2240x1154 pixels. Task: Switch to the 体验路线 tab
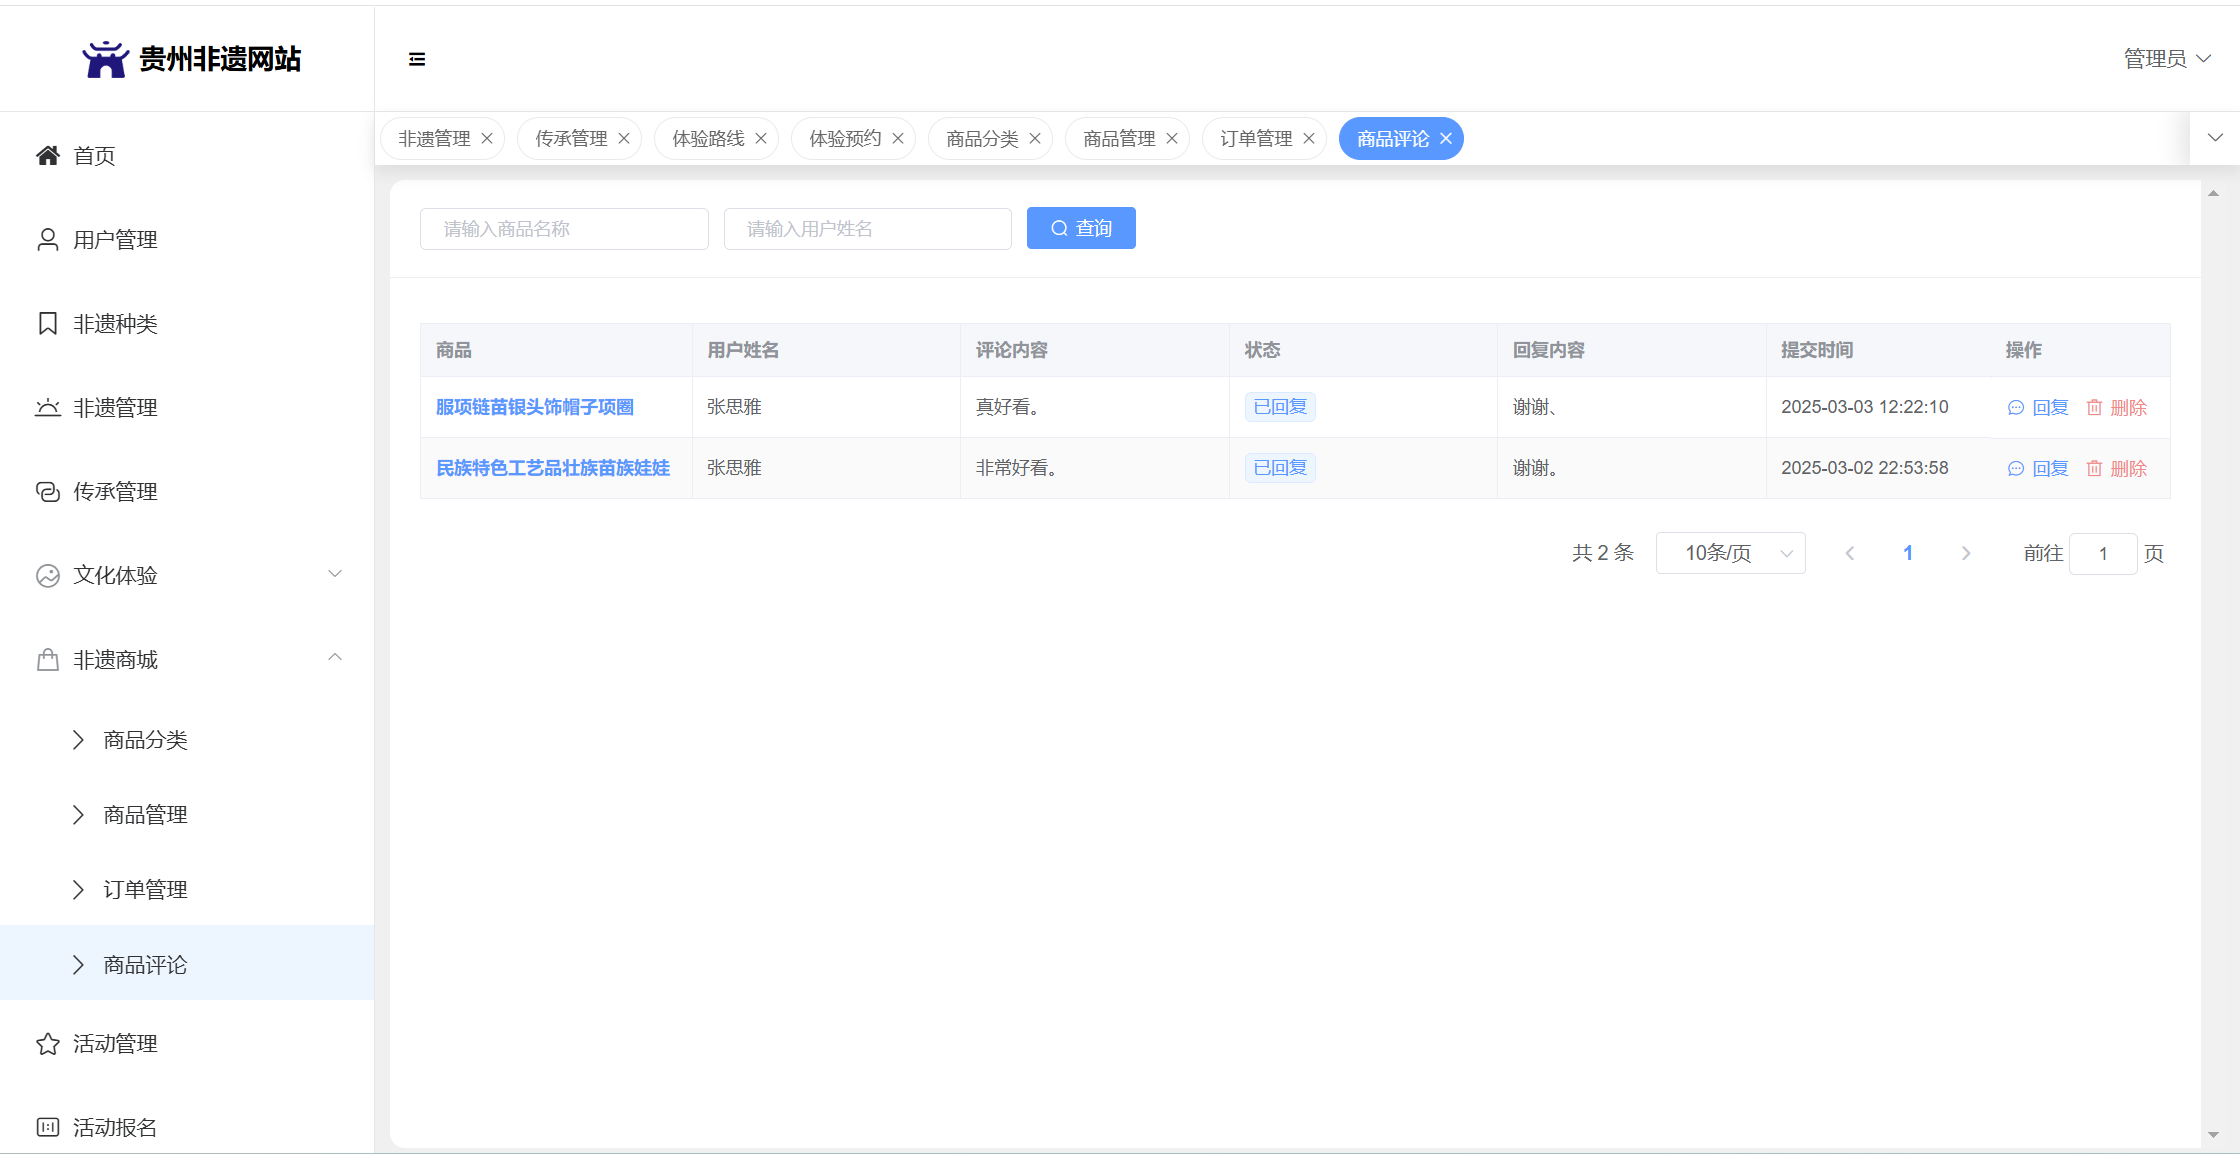(x=708, y=138)
